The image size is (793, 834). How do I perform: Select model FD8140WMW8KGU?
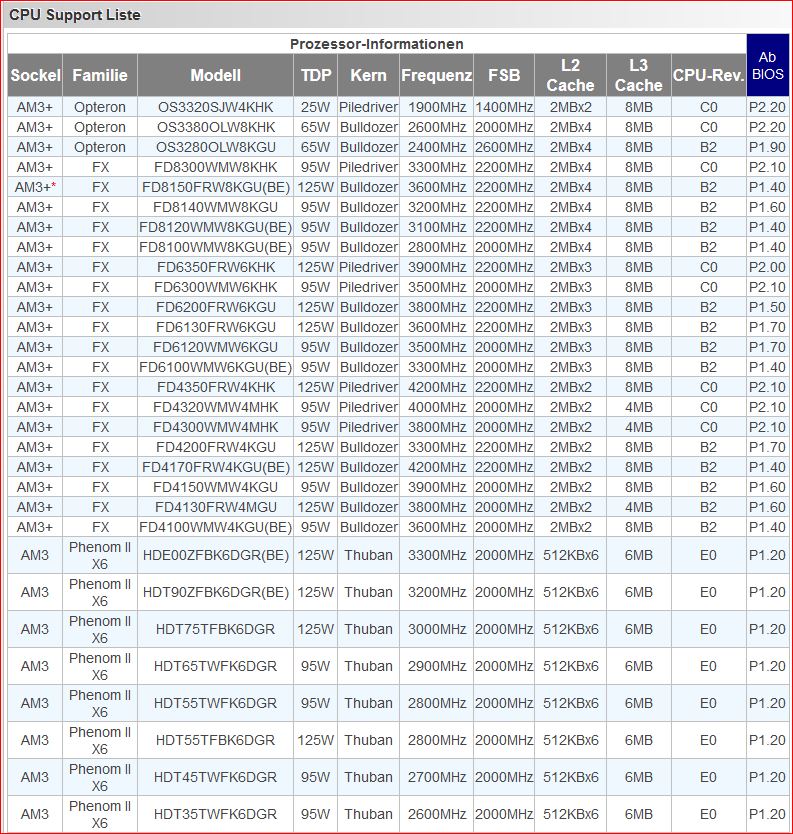point(215,207)
